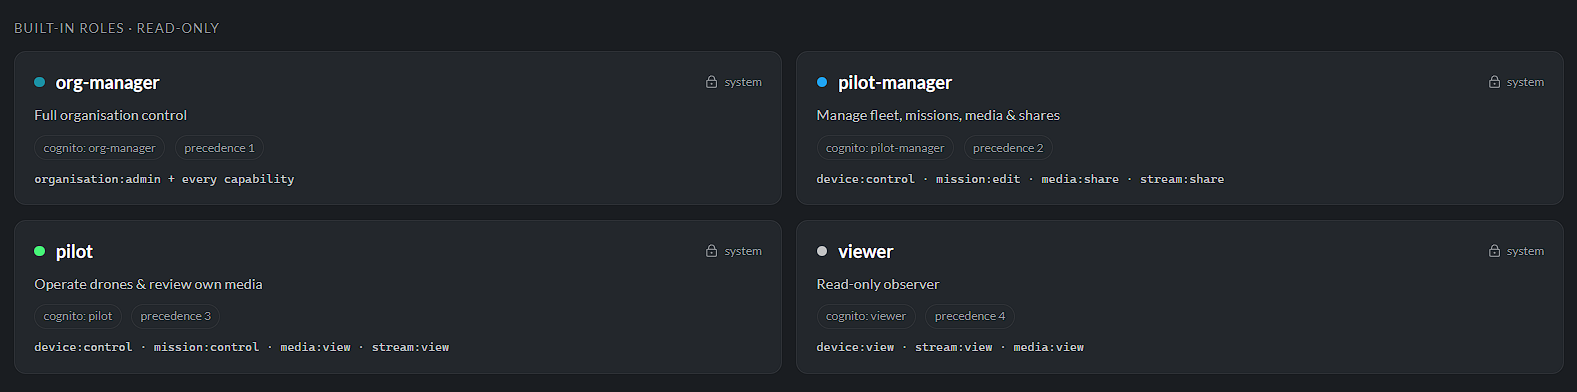This screenshot has width=1577, height=392.
Task: Click 'media:share' capability text
Action: pyautogui.click(x=1080, y=179)
